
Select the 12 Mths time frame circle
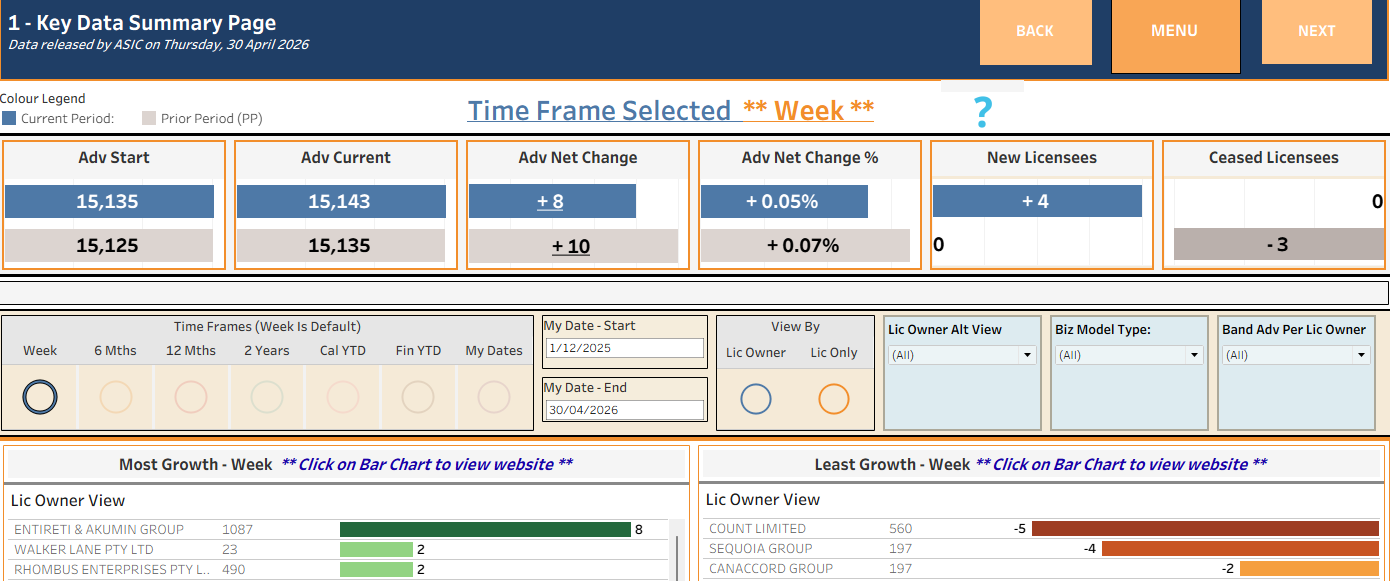191,398
